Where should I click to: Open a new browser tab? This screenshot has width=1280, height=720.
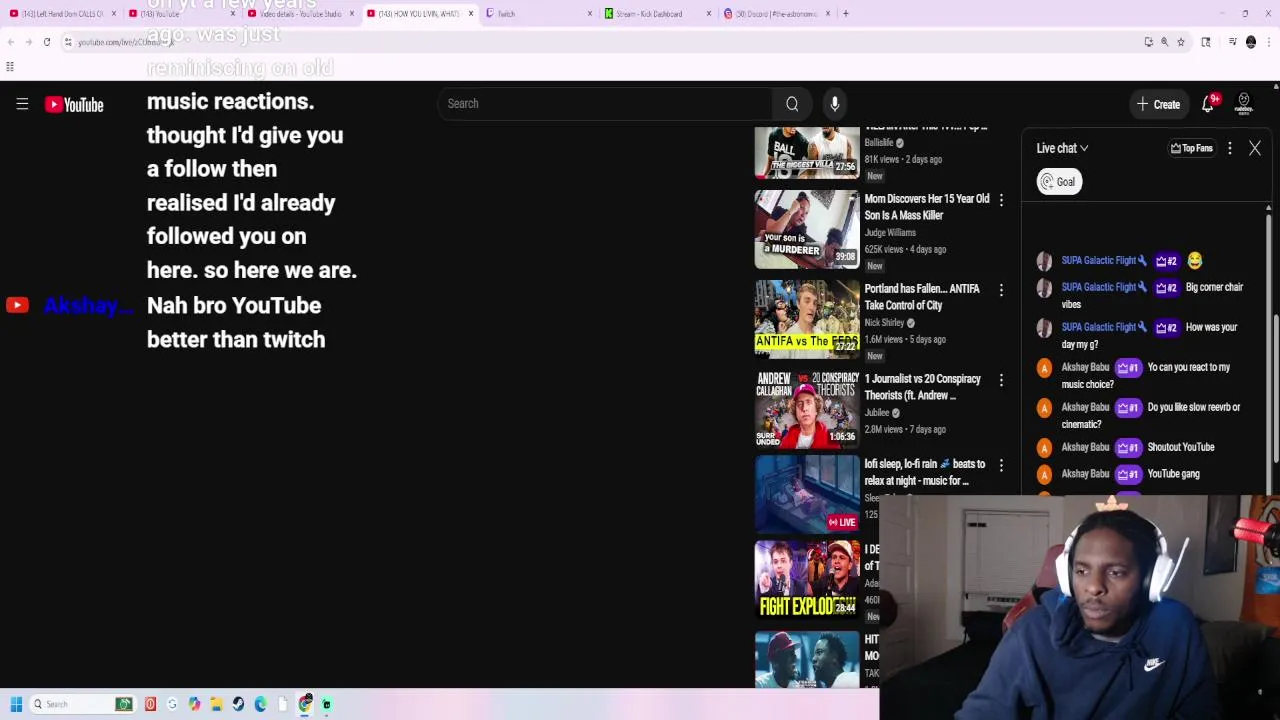pyautogui.click(x=846, y=14)
